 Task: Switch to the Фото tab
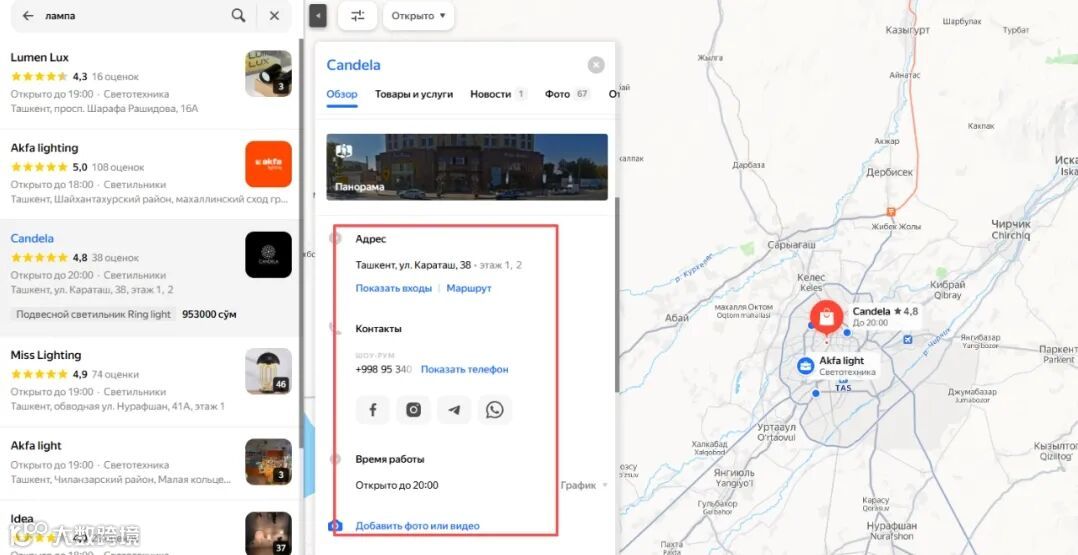567,94
